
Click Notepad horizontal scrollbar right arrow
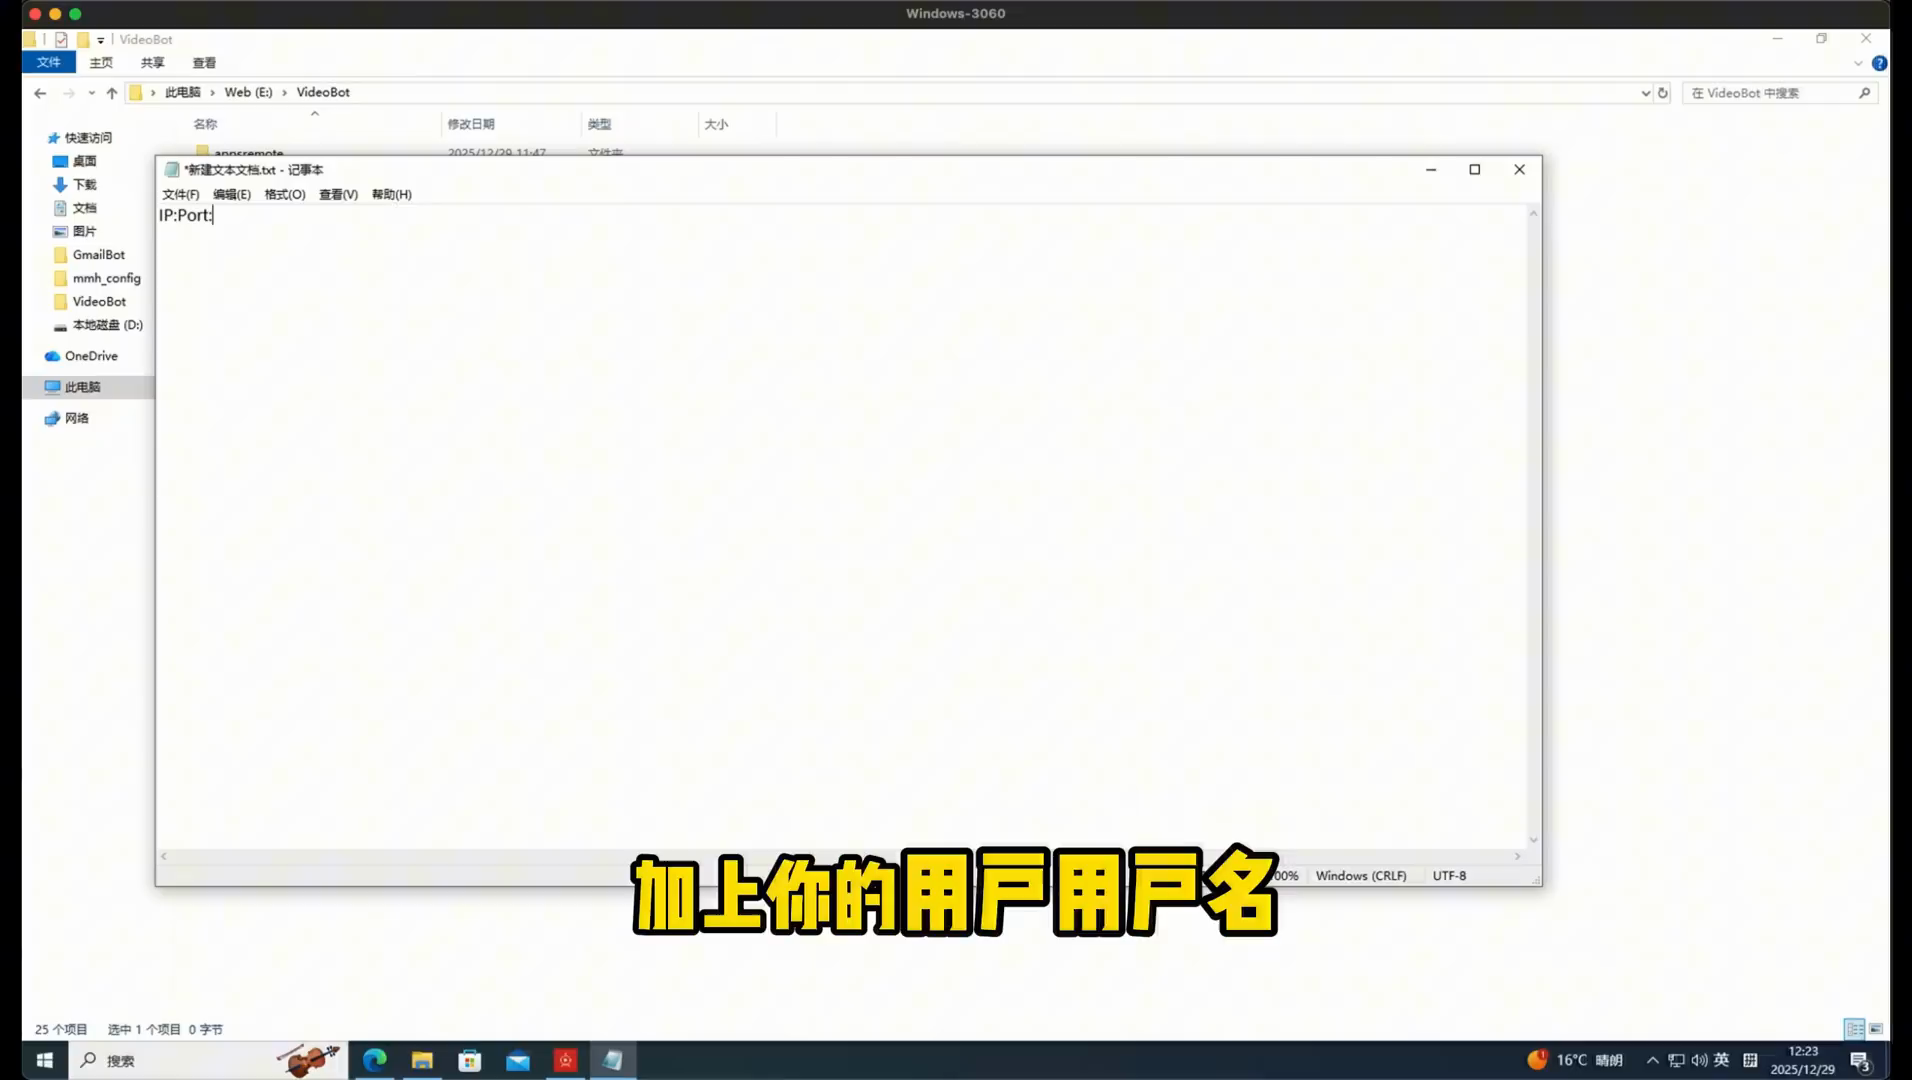tap(1517, 856)
